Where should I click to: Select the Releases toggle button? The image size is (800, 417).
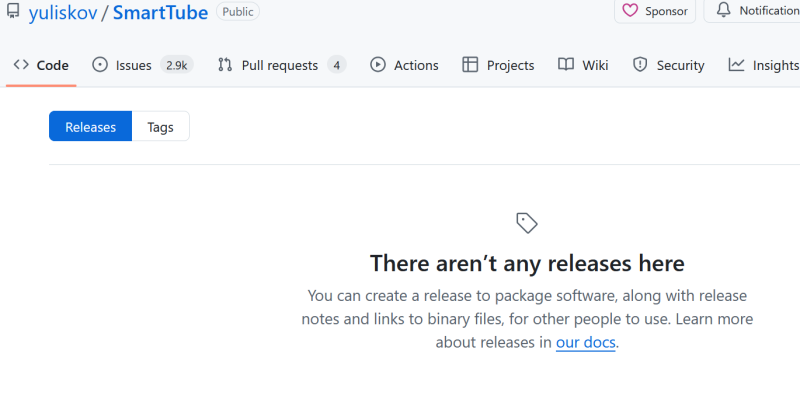click(90, 127)
